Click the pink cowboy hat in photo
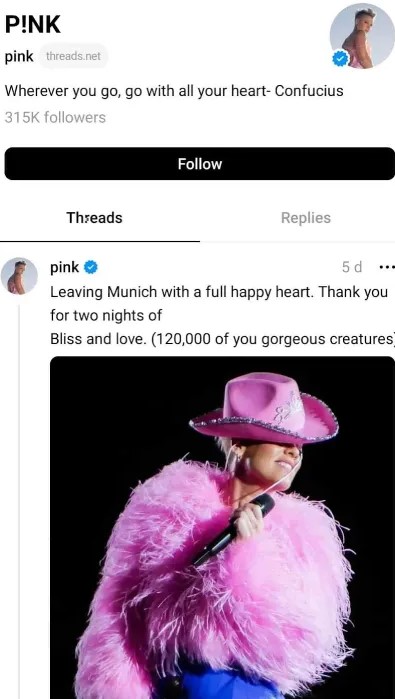The image size is (395, 699). 263,409
